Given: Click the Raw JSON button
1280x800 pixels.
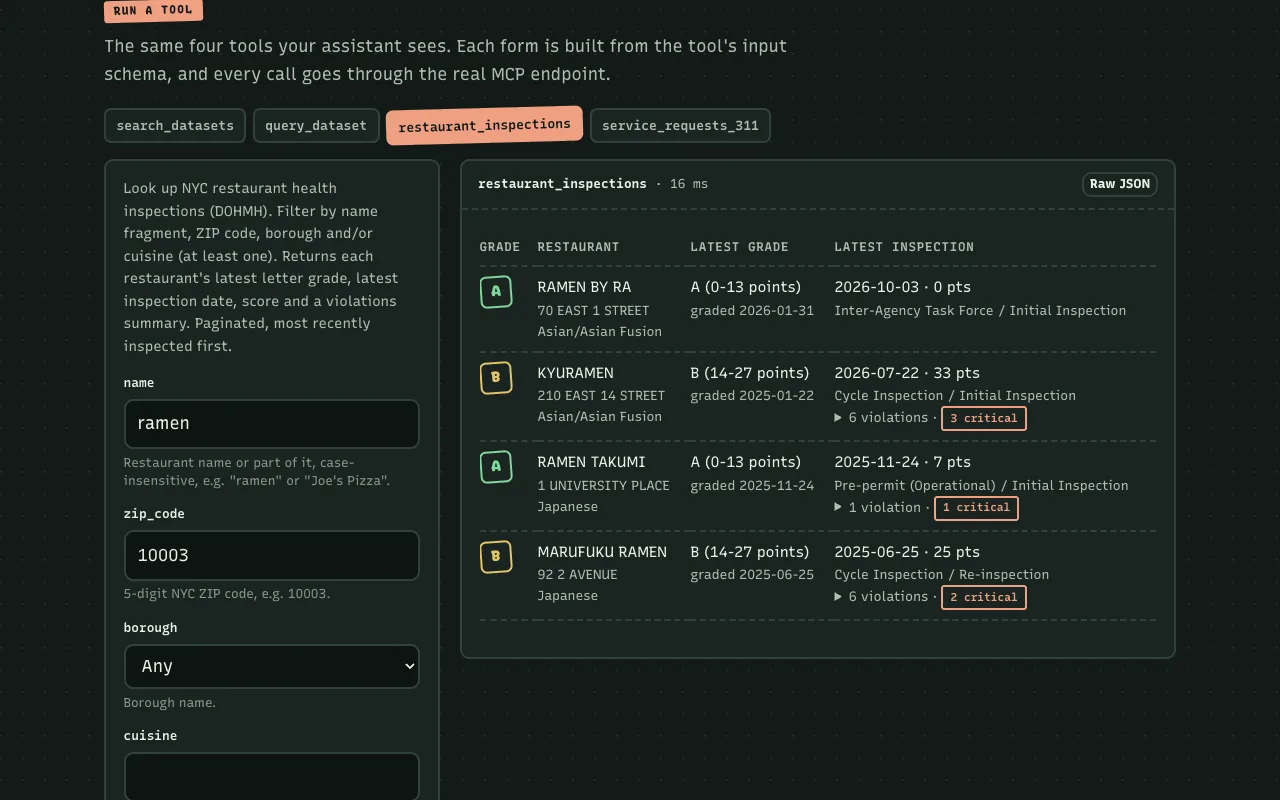Looking at the screenshot, I should pyautogui.click(x=1120, y=184).
